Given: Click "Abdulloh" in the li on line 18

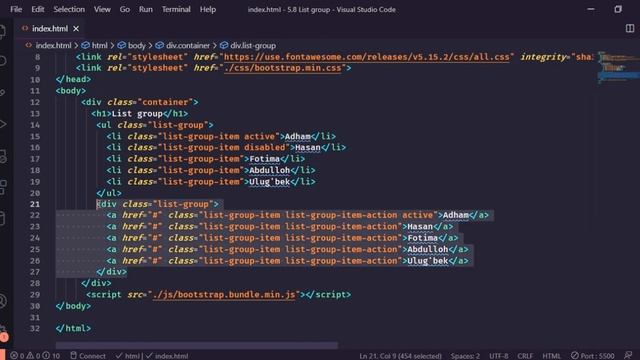Looking at the screenshot, I should [x=269, y=170].
